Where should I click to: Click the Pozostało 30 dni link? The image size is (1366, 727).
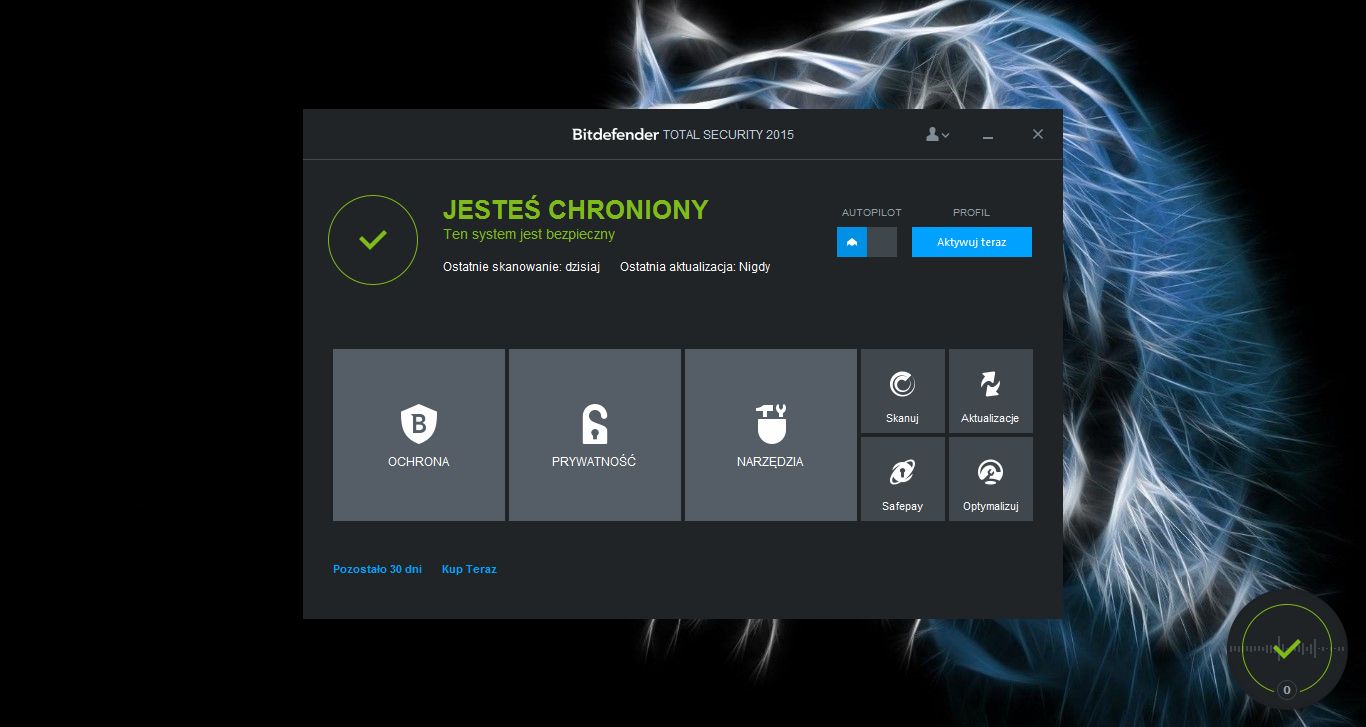(x=377, y=569)
